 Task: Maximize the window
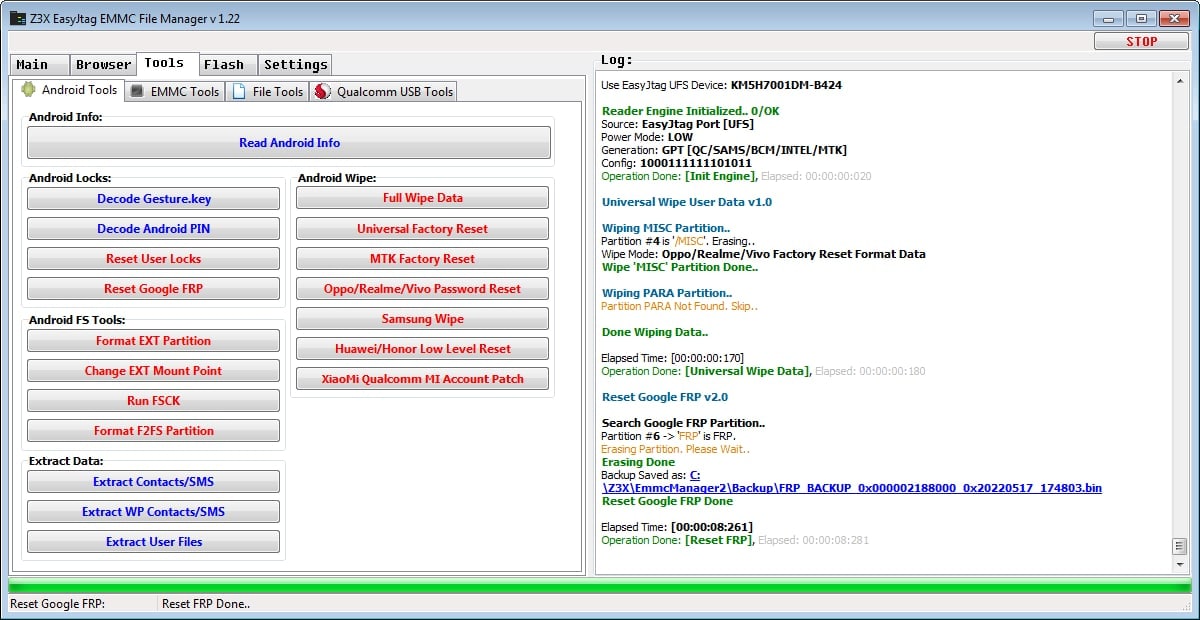tap(1142, 18)
